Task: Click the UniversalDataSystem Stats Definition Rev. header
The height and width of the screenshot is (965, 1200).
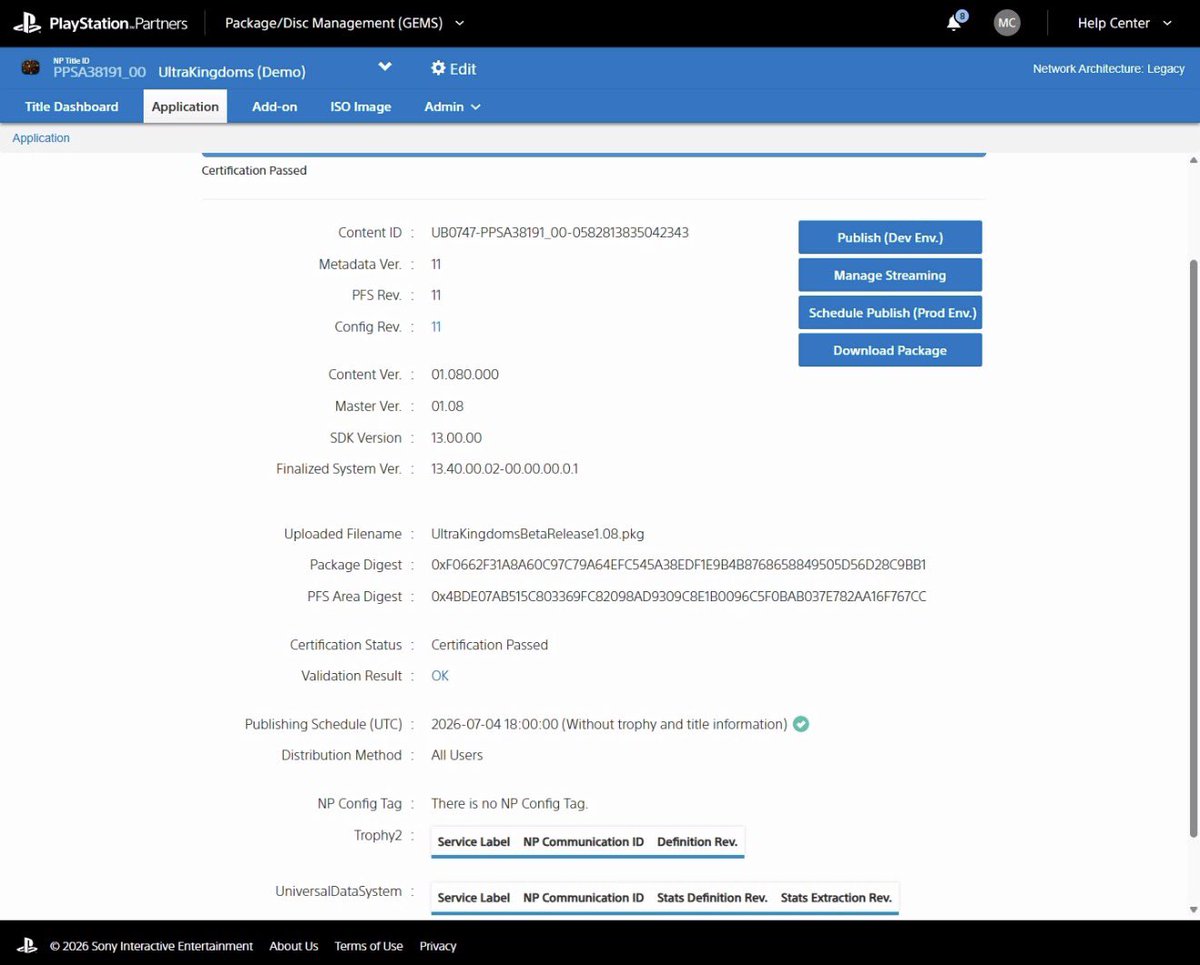Action: [712, 898]
